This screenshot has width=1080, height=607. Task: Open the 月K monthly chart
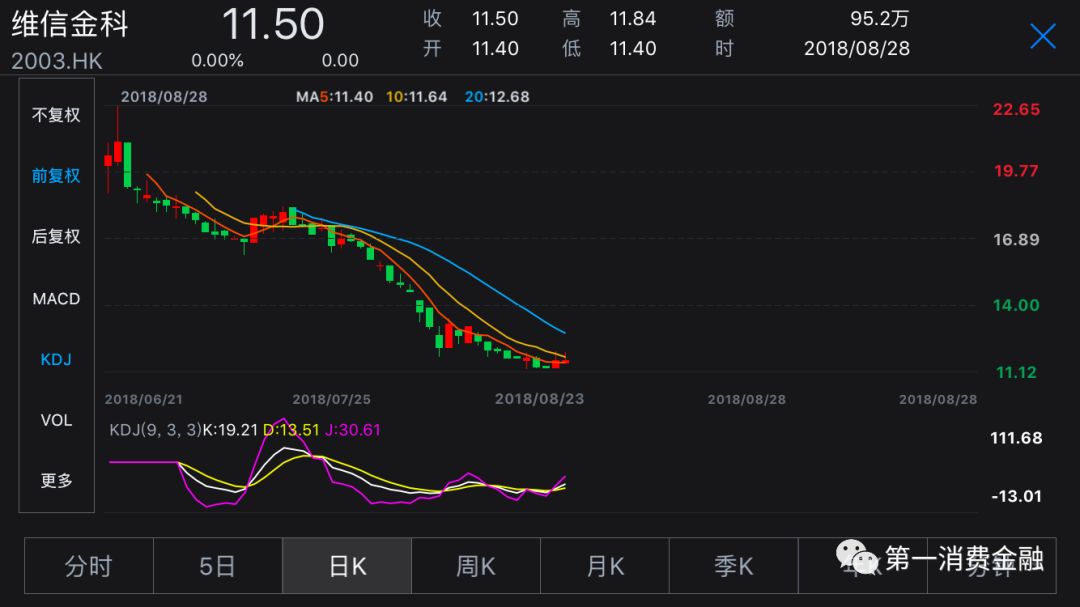604,566
